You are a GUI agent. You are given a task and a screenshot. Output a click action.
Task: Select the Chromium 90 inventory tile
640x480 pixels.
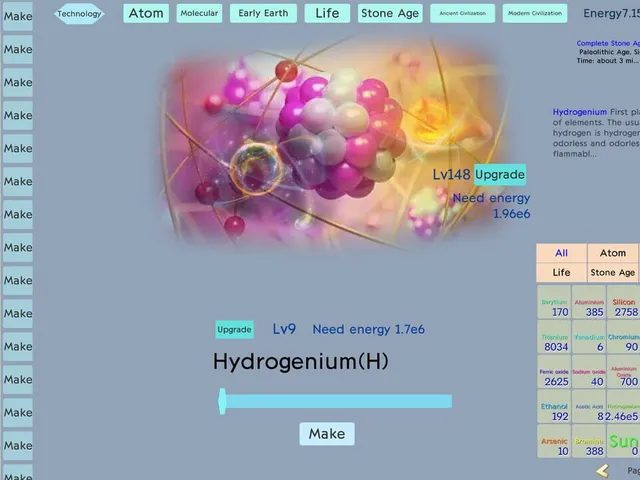click(623, 337)
